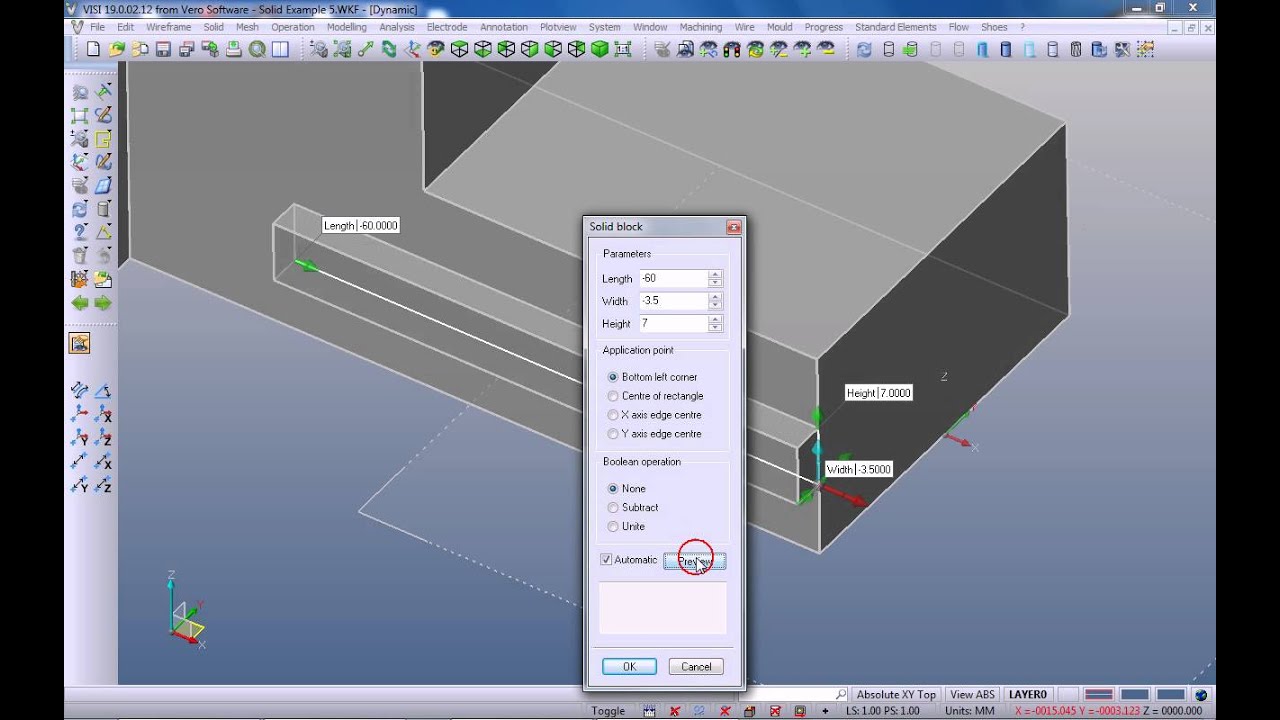This screenshot has width=1280, height=720.
Task: Click the Preview button
Action: [x=694, y=561]
